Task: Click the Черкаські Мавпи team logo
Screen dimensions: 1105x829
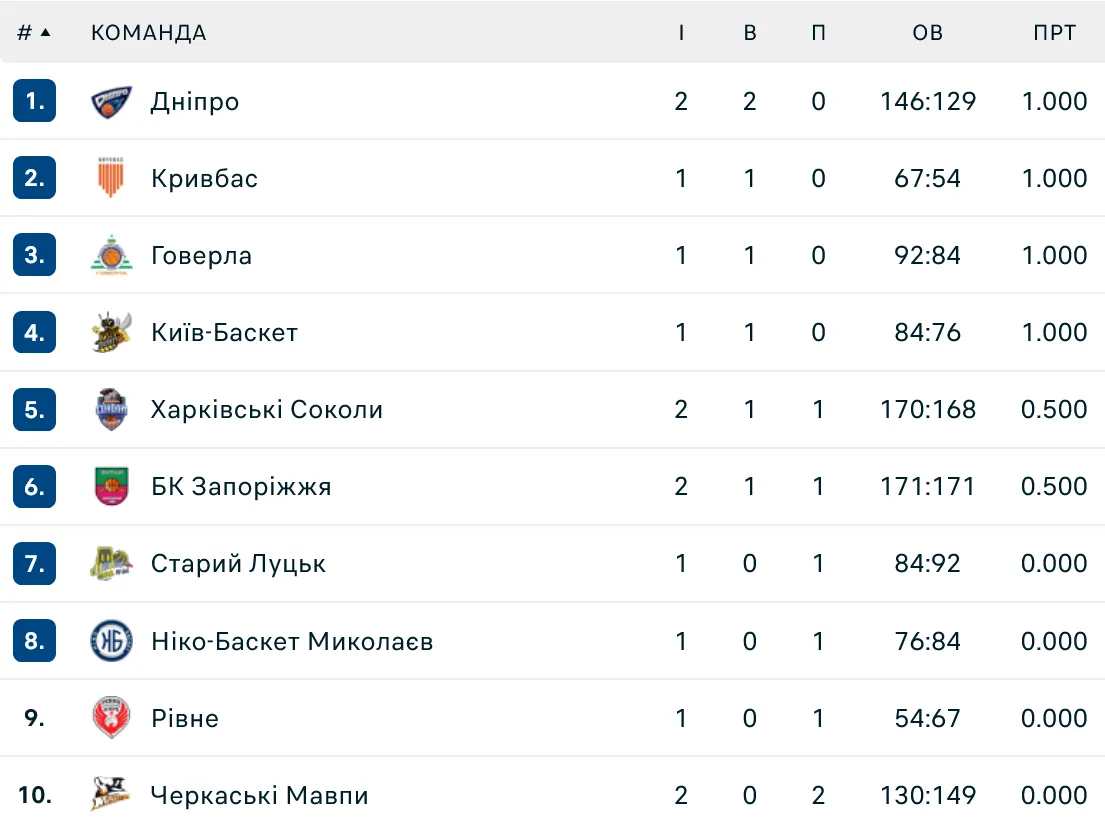Action: tap(111, 795)
